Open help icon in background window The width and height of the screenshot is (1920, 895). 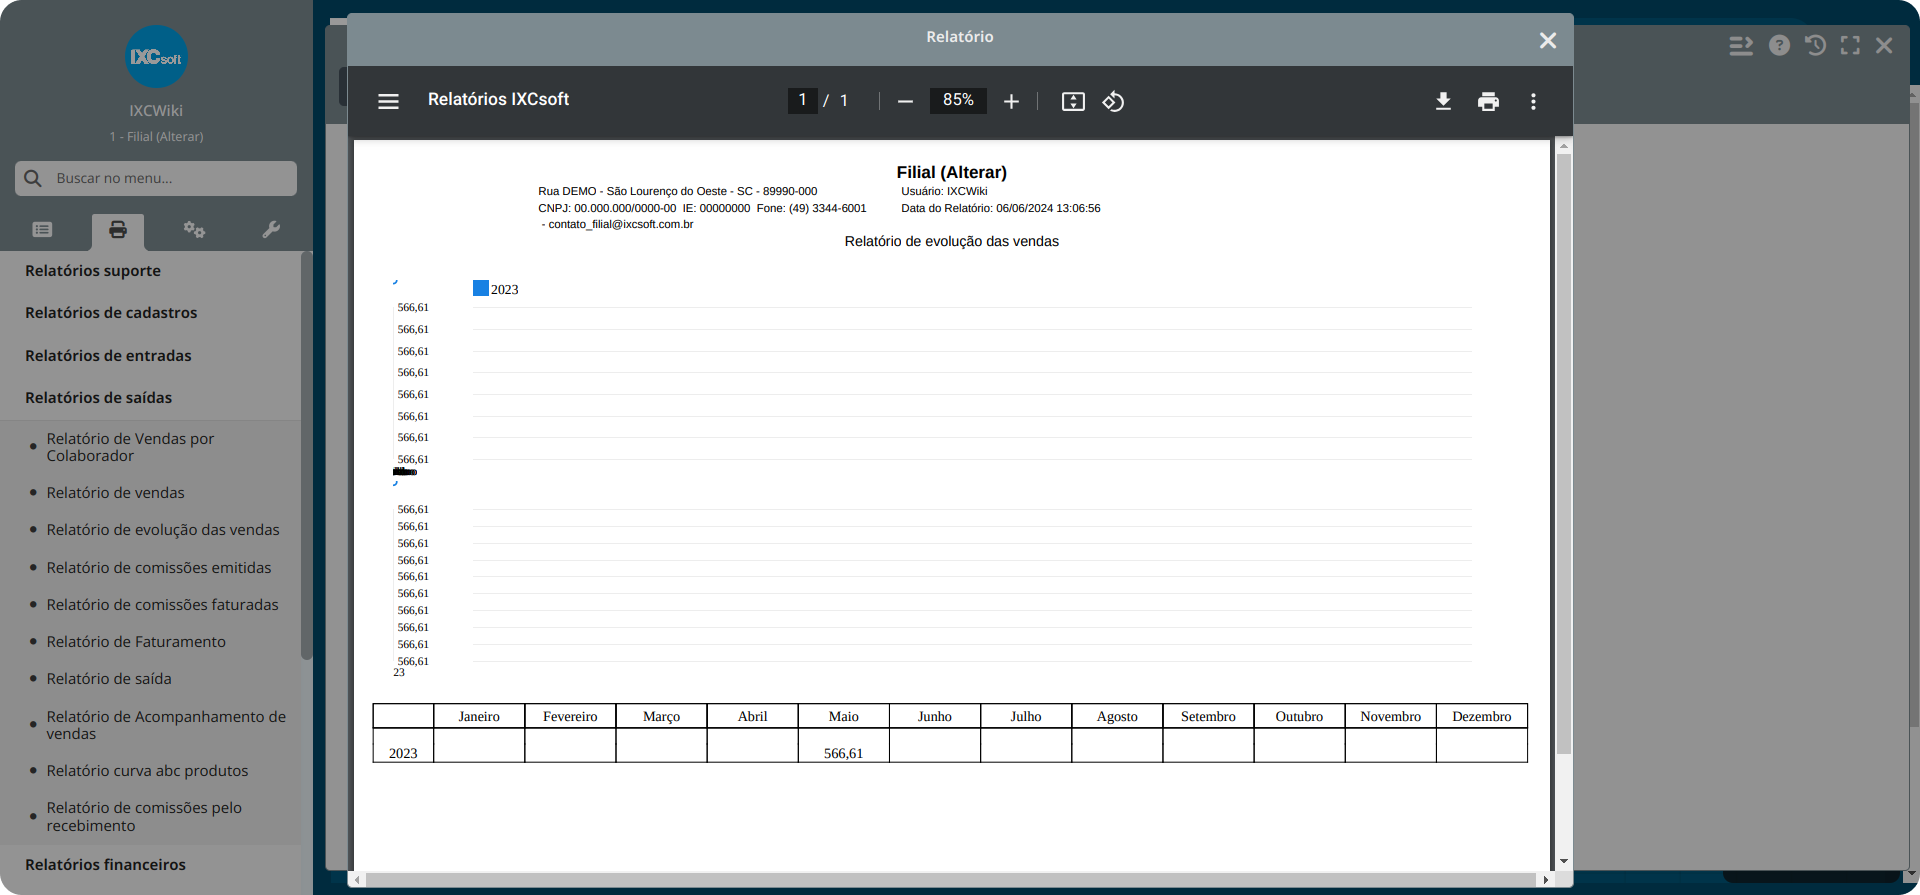click(1779, 46)
